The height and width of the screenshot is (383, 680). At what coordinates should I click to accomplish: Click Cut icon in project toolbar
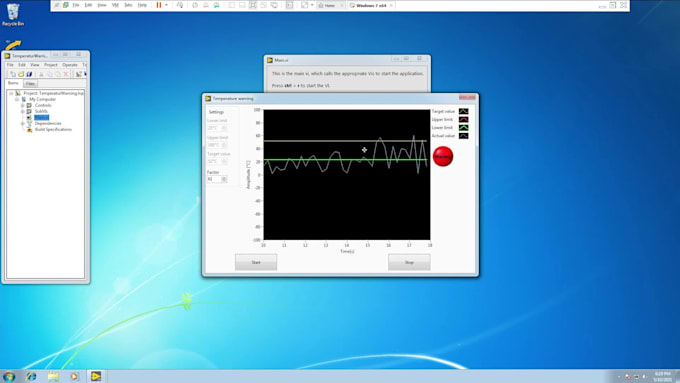tap(42, 74)
